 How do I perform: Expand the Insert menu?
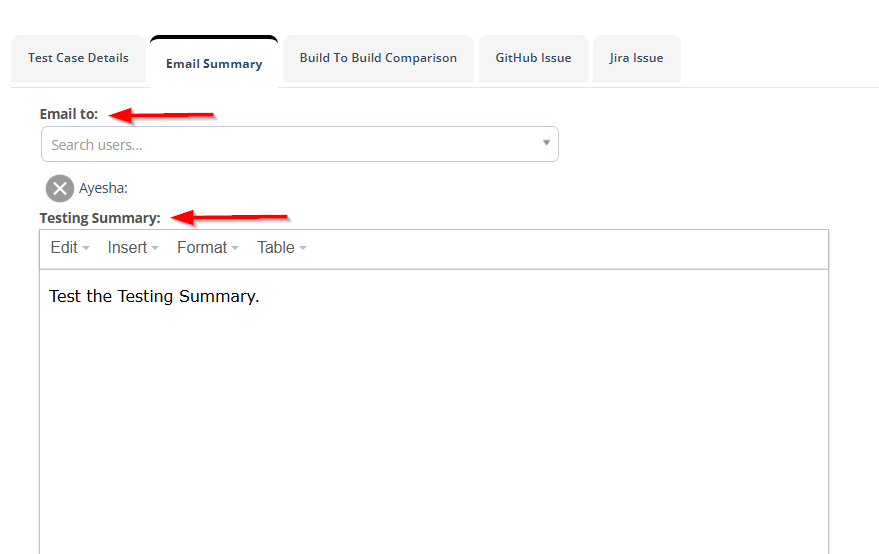[133, 248]
